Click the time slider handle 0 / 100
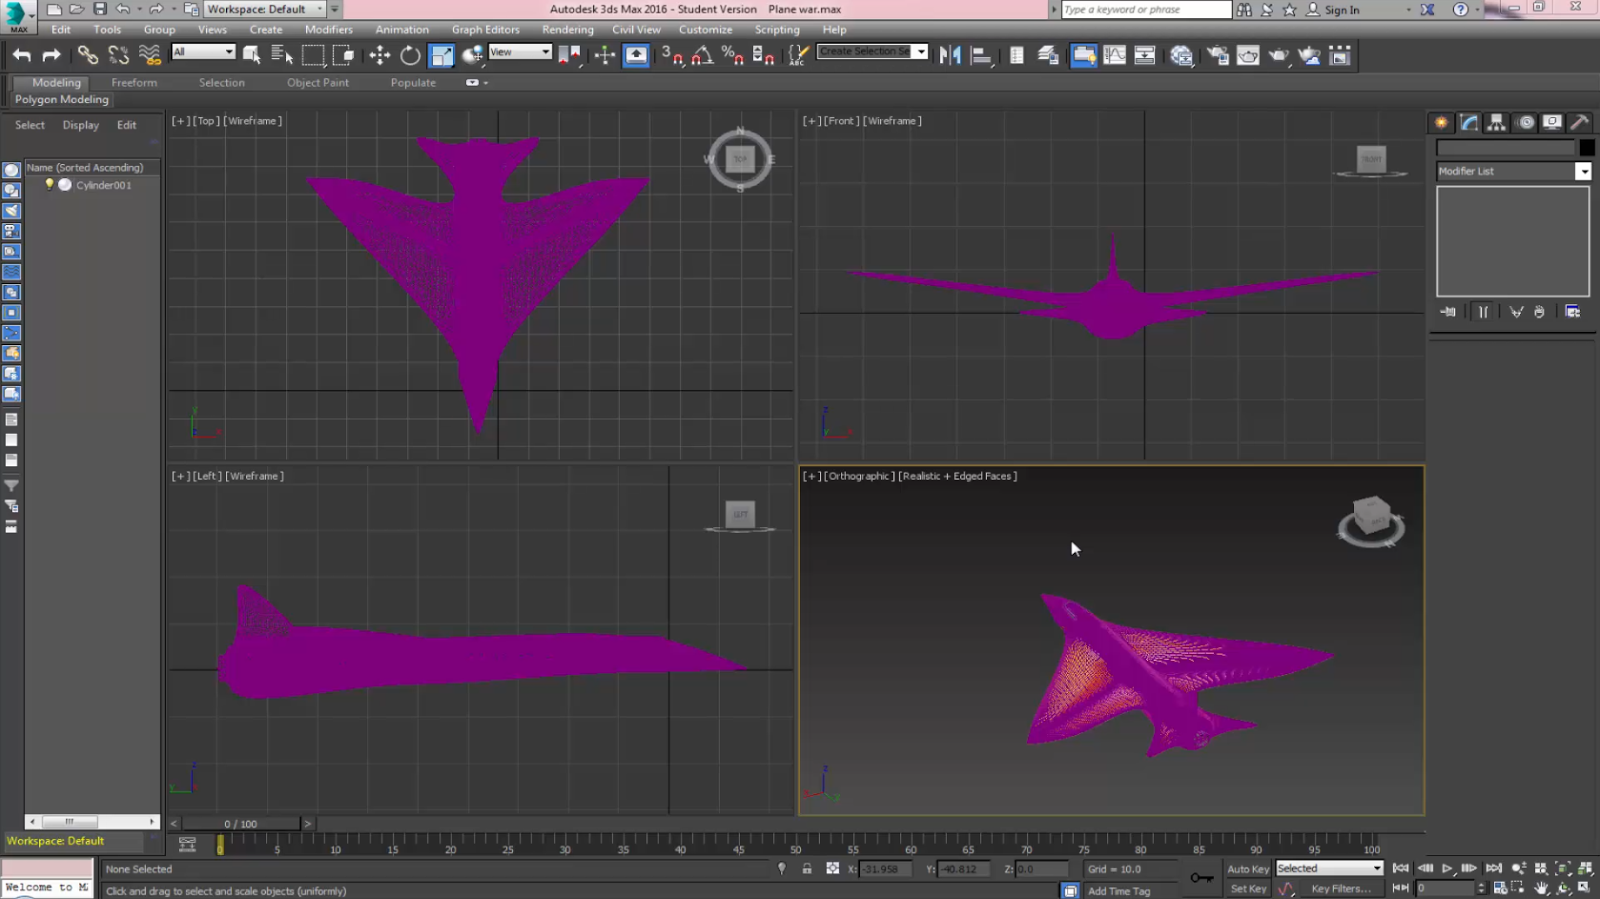1600x899 pixels. pos(240,824)
